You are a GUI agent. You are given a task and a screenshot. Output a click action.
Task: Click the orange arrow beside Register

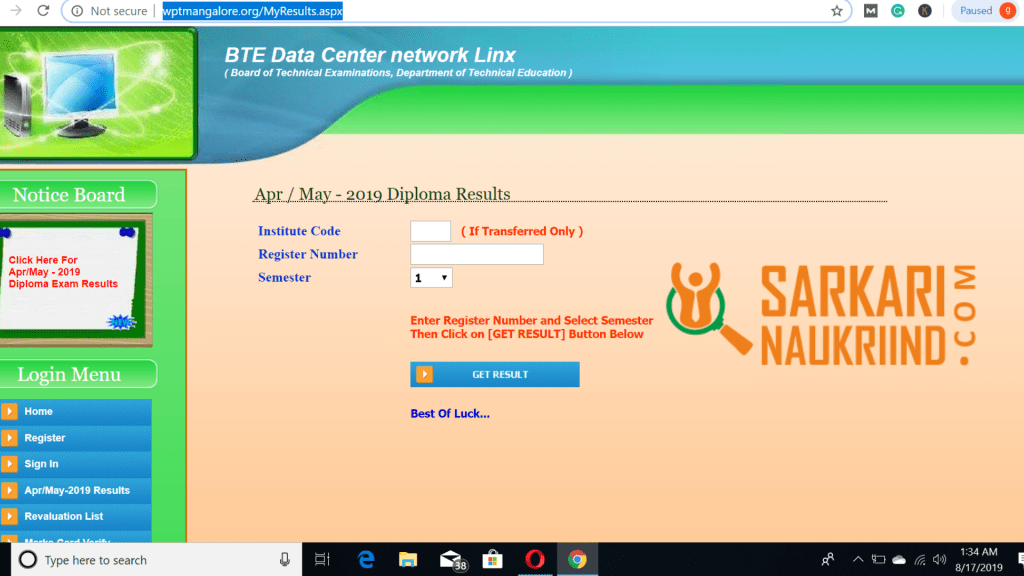pos(9,438)
